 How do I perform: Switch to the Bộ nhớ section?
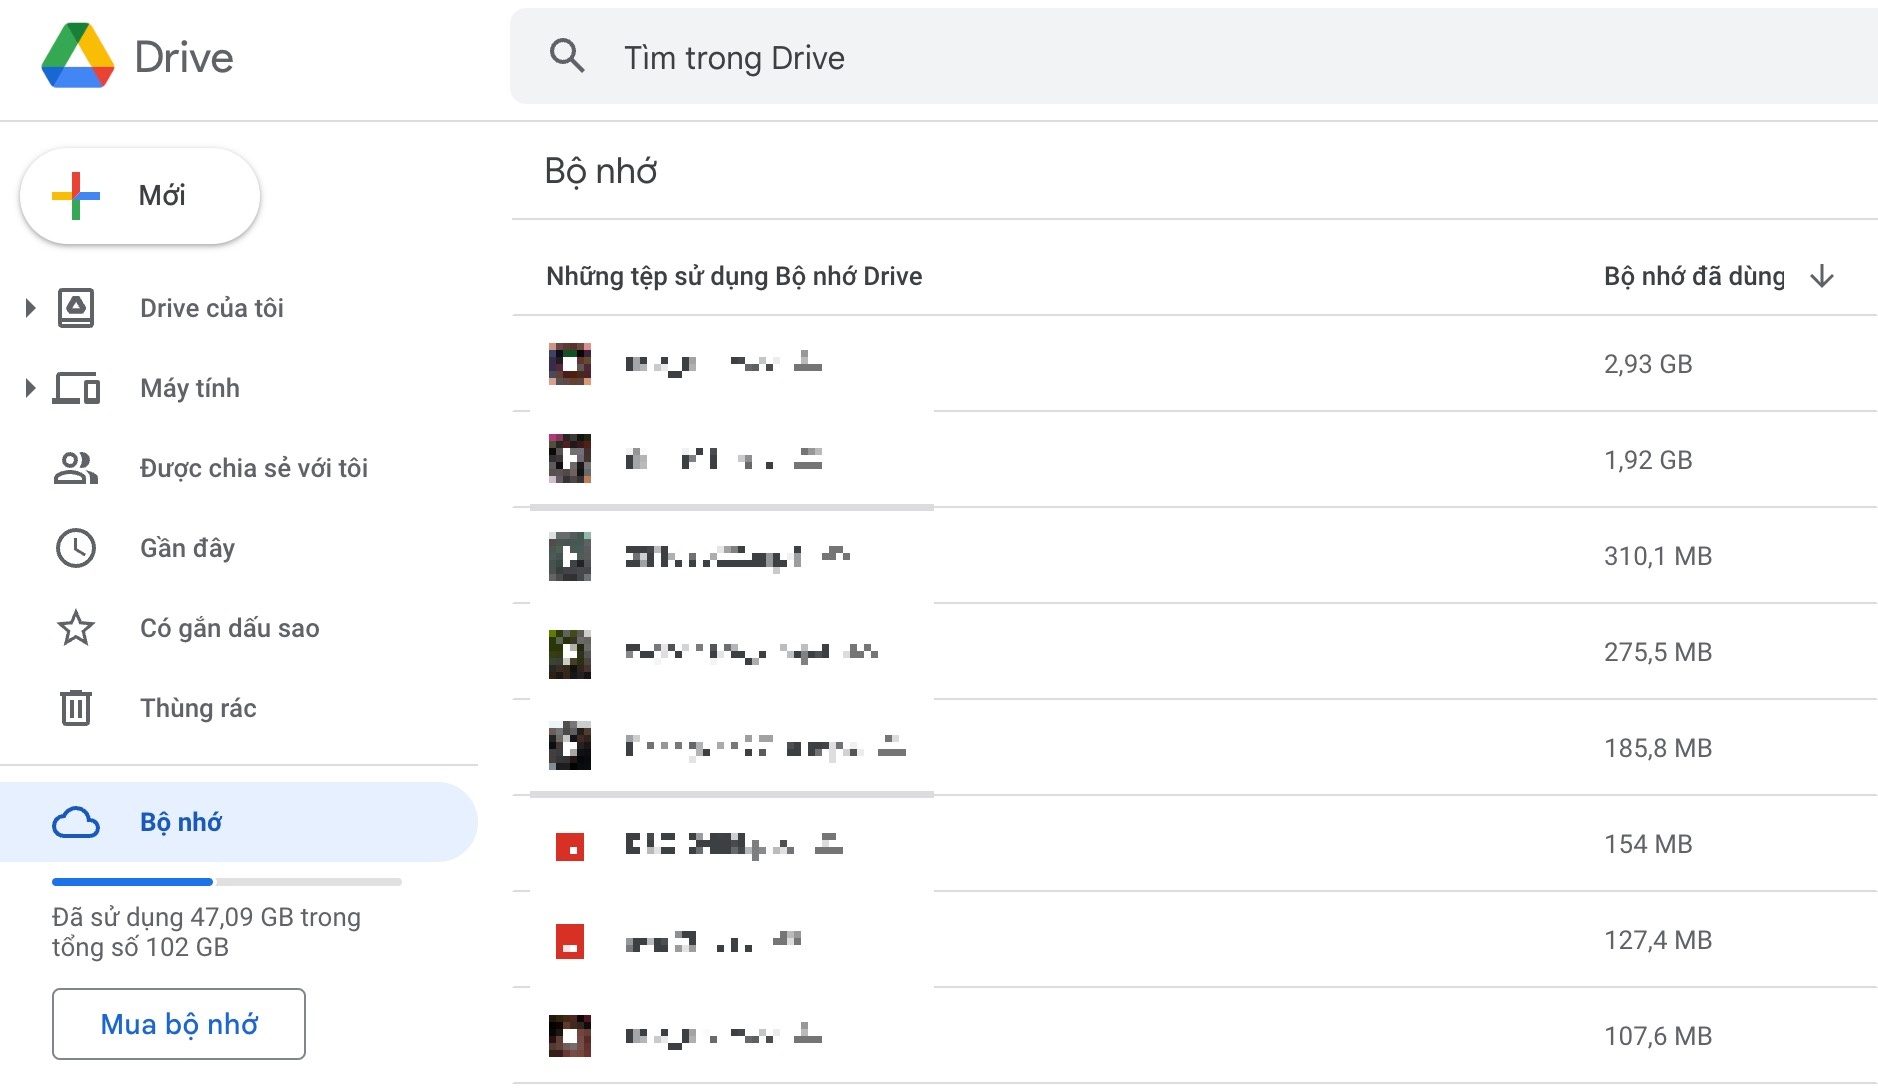181,821
